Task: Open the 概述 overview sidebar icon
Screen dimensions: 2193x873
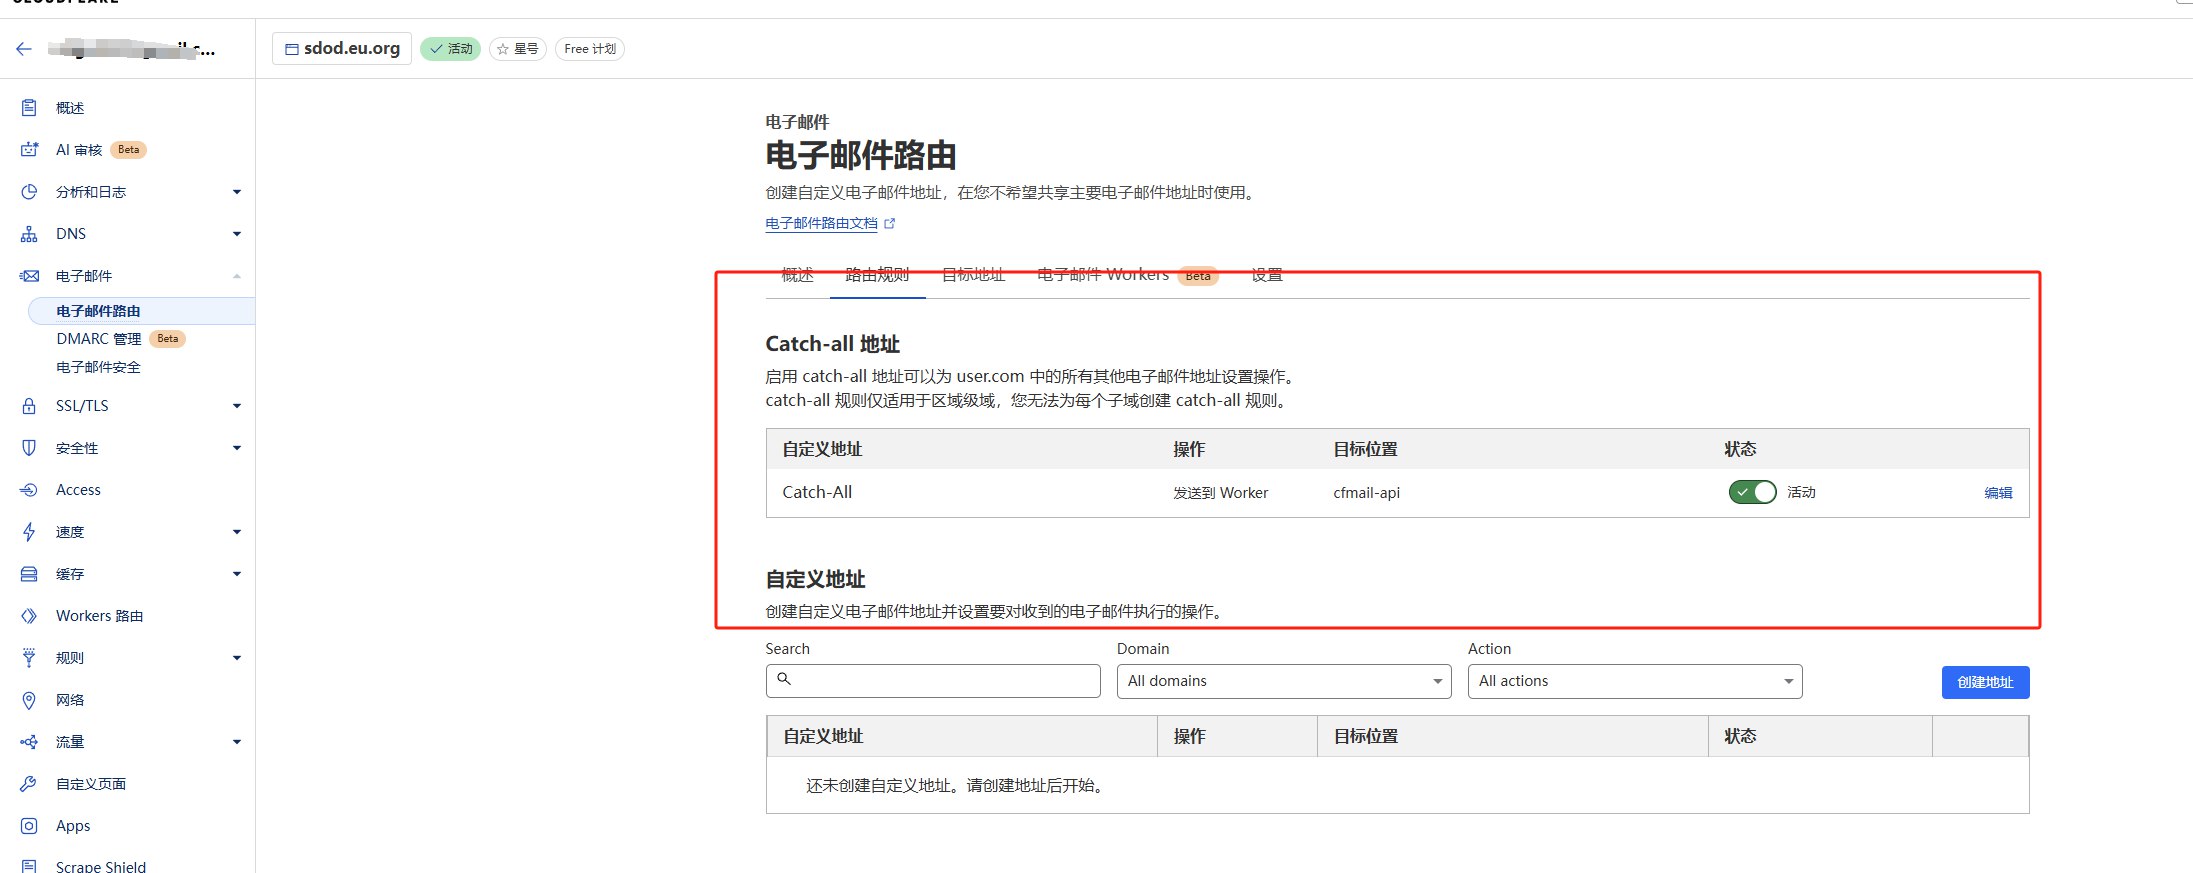Action: click(29, 107)
